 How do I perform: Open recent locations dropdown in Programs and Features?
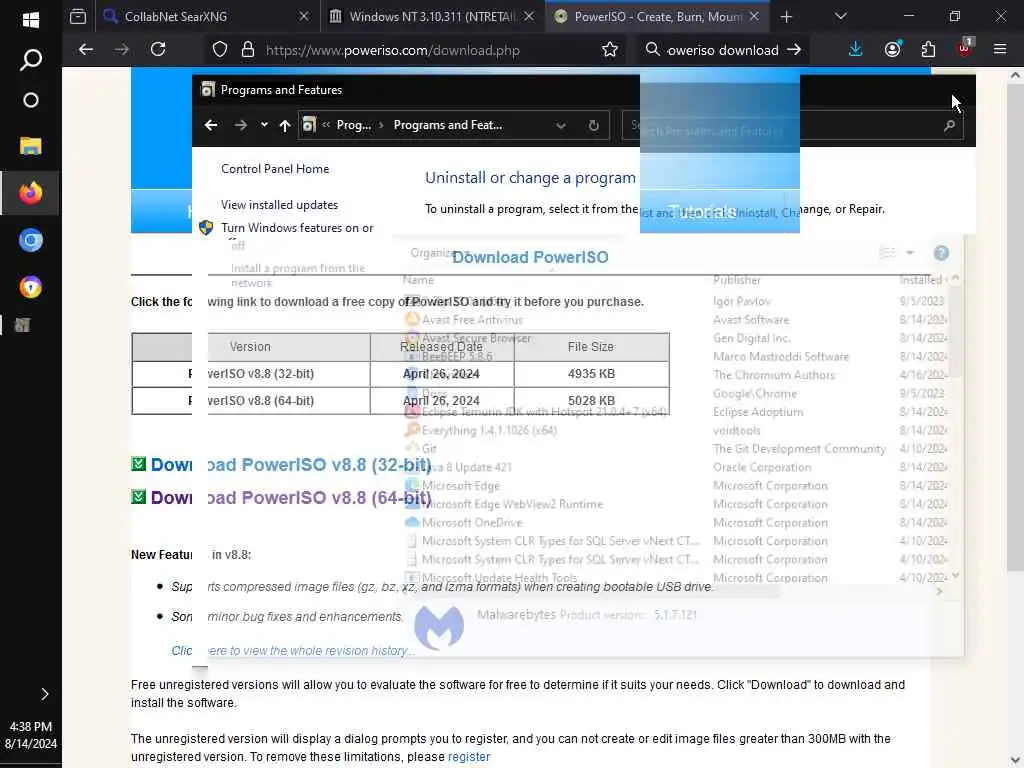[264, 125]
